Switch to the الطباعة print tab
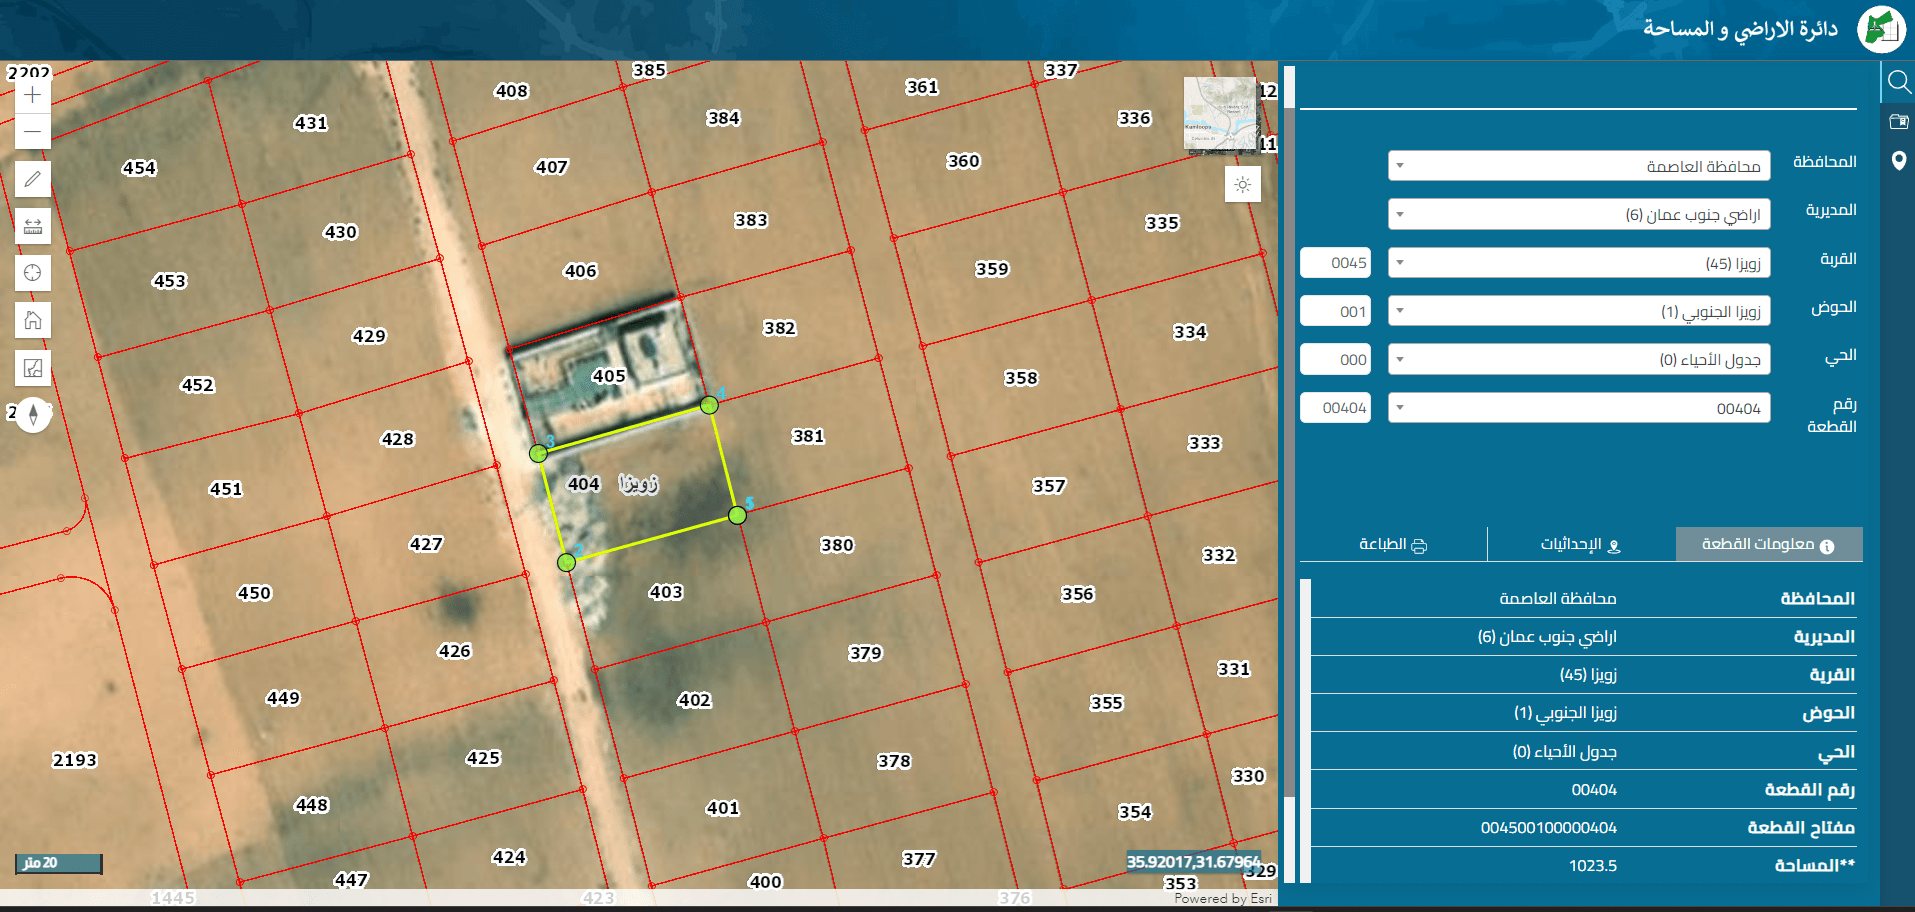Screen dimensions: 1915x912 click(x=1393, y=544)
